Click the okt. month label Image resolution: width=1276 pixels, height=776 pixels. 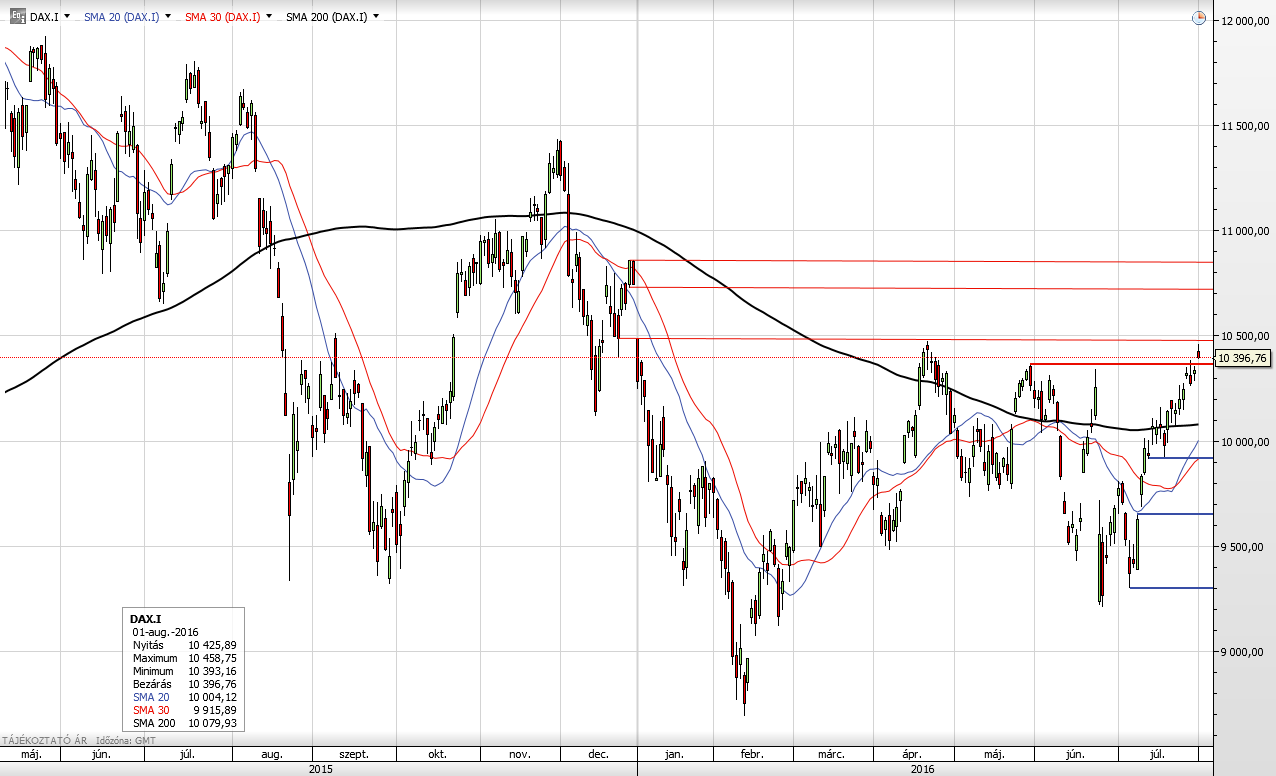437,755
